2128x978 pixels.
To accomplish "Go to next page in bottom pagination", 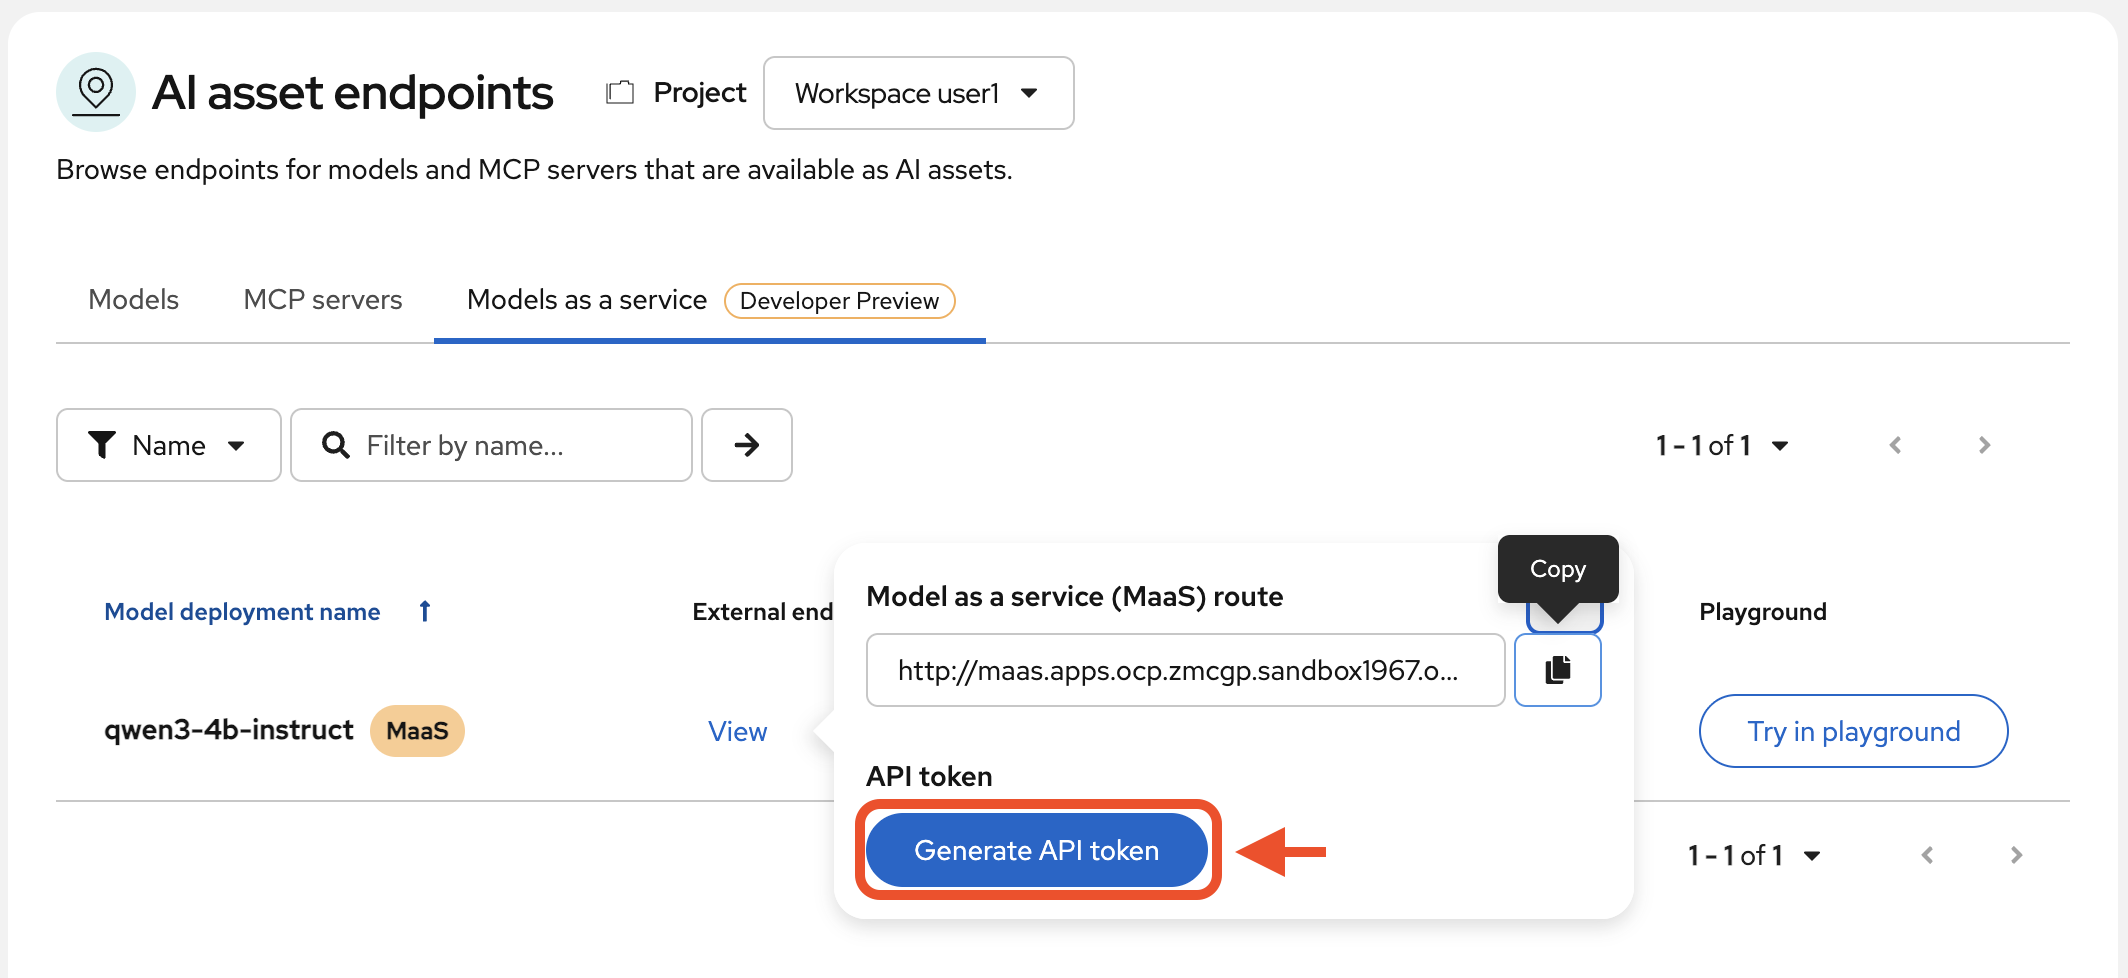I will point(2017,855).
